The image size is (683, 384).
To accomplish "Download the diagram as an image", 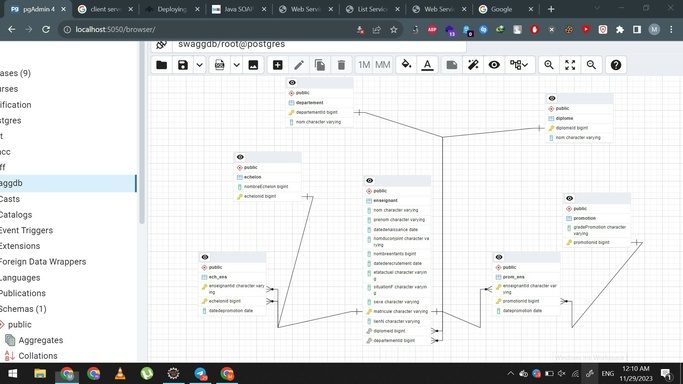I will point(253,65).
